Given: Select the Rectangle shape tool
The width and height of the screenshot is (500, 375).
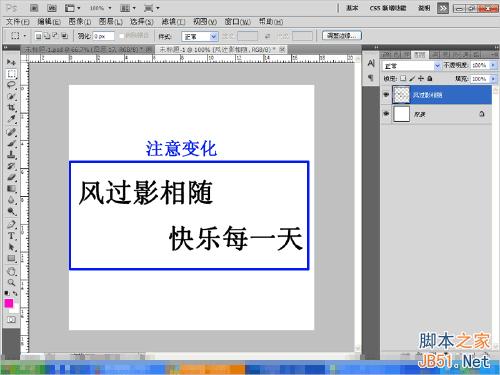Looking at the screenshot, I should click(x=11, y=258).
